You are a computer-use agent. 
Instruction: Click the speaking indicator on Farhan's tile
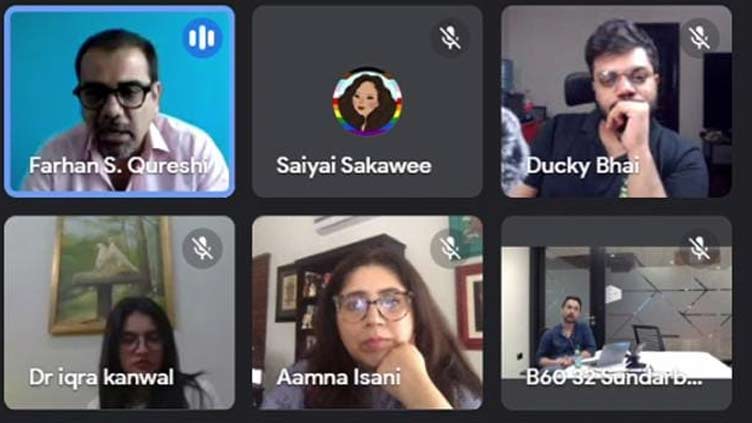(202, 37)
